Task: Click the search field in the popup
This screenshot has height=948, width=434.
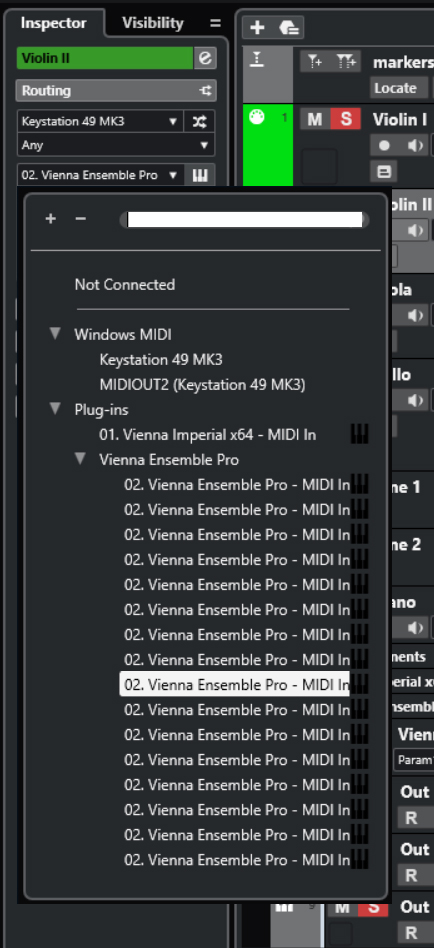Action: pyautogui.click(x=245, y=219)
